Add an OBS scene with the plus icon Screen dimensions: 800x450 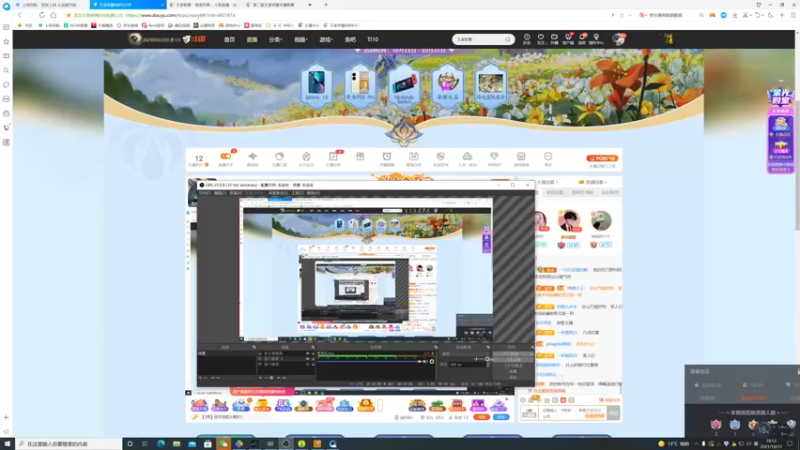[x=200, y=378]
